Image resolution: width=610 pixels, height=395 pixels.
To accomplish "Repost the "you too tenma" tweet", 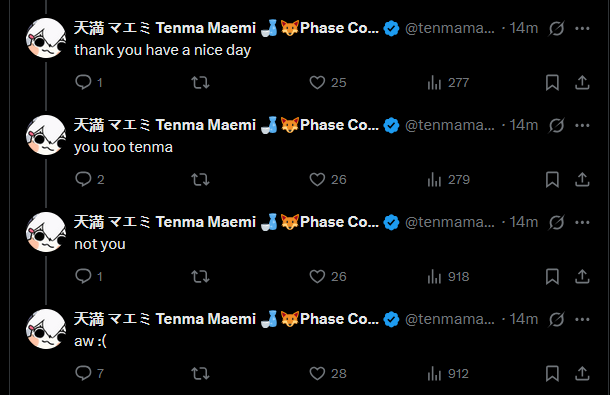I will pyautogui.click(x=200, y=179).
